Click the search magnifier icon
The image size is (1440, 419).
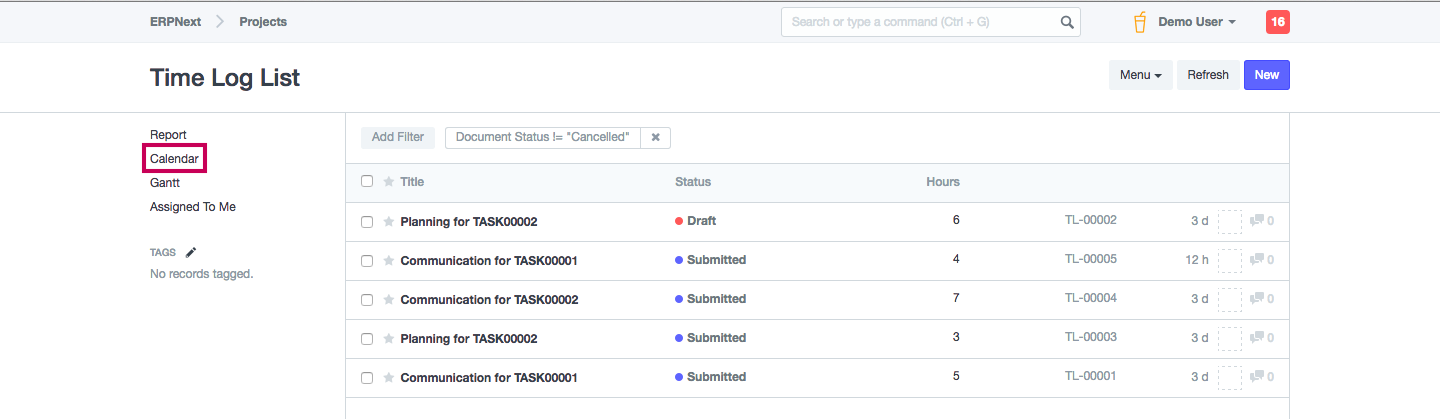point(1067,22)
